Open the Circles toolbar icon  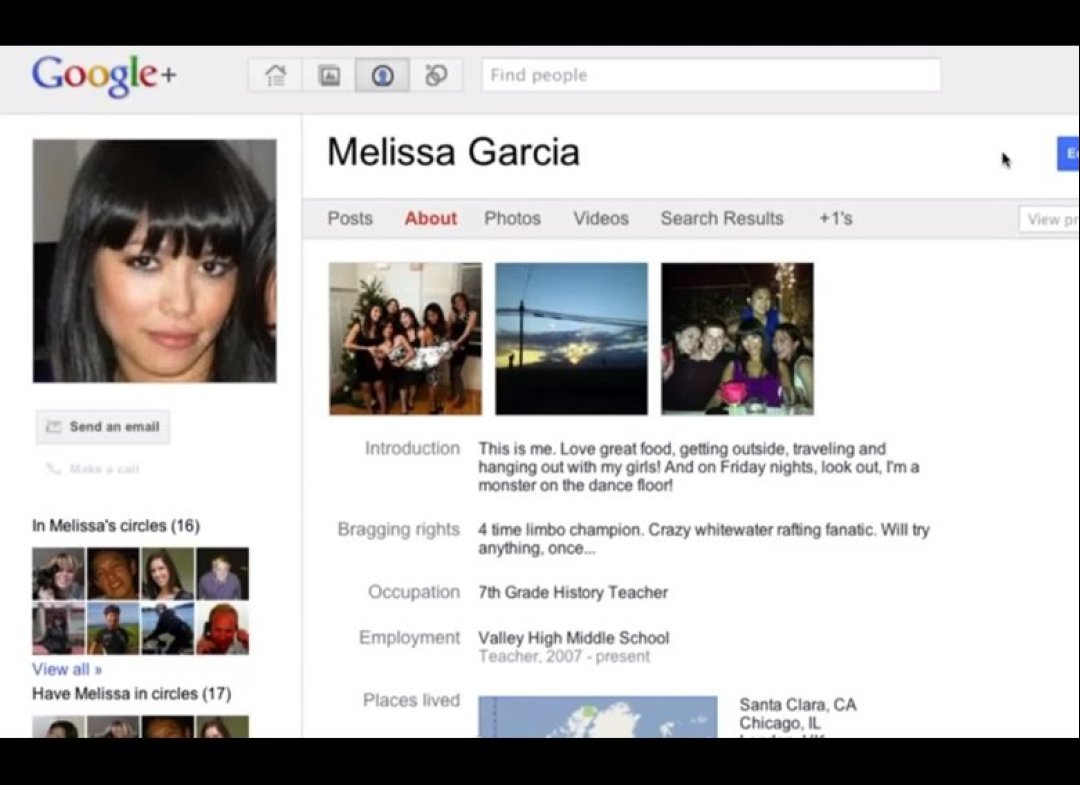coord(436,75)
